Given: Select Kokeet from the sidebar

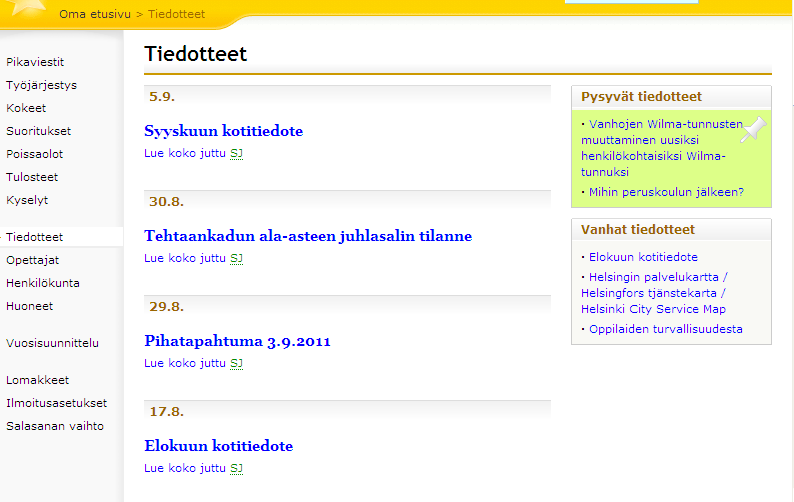Looking at the screenshot, I should point(26,108).
